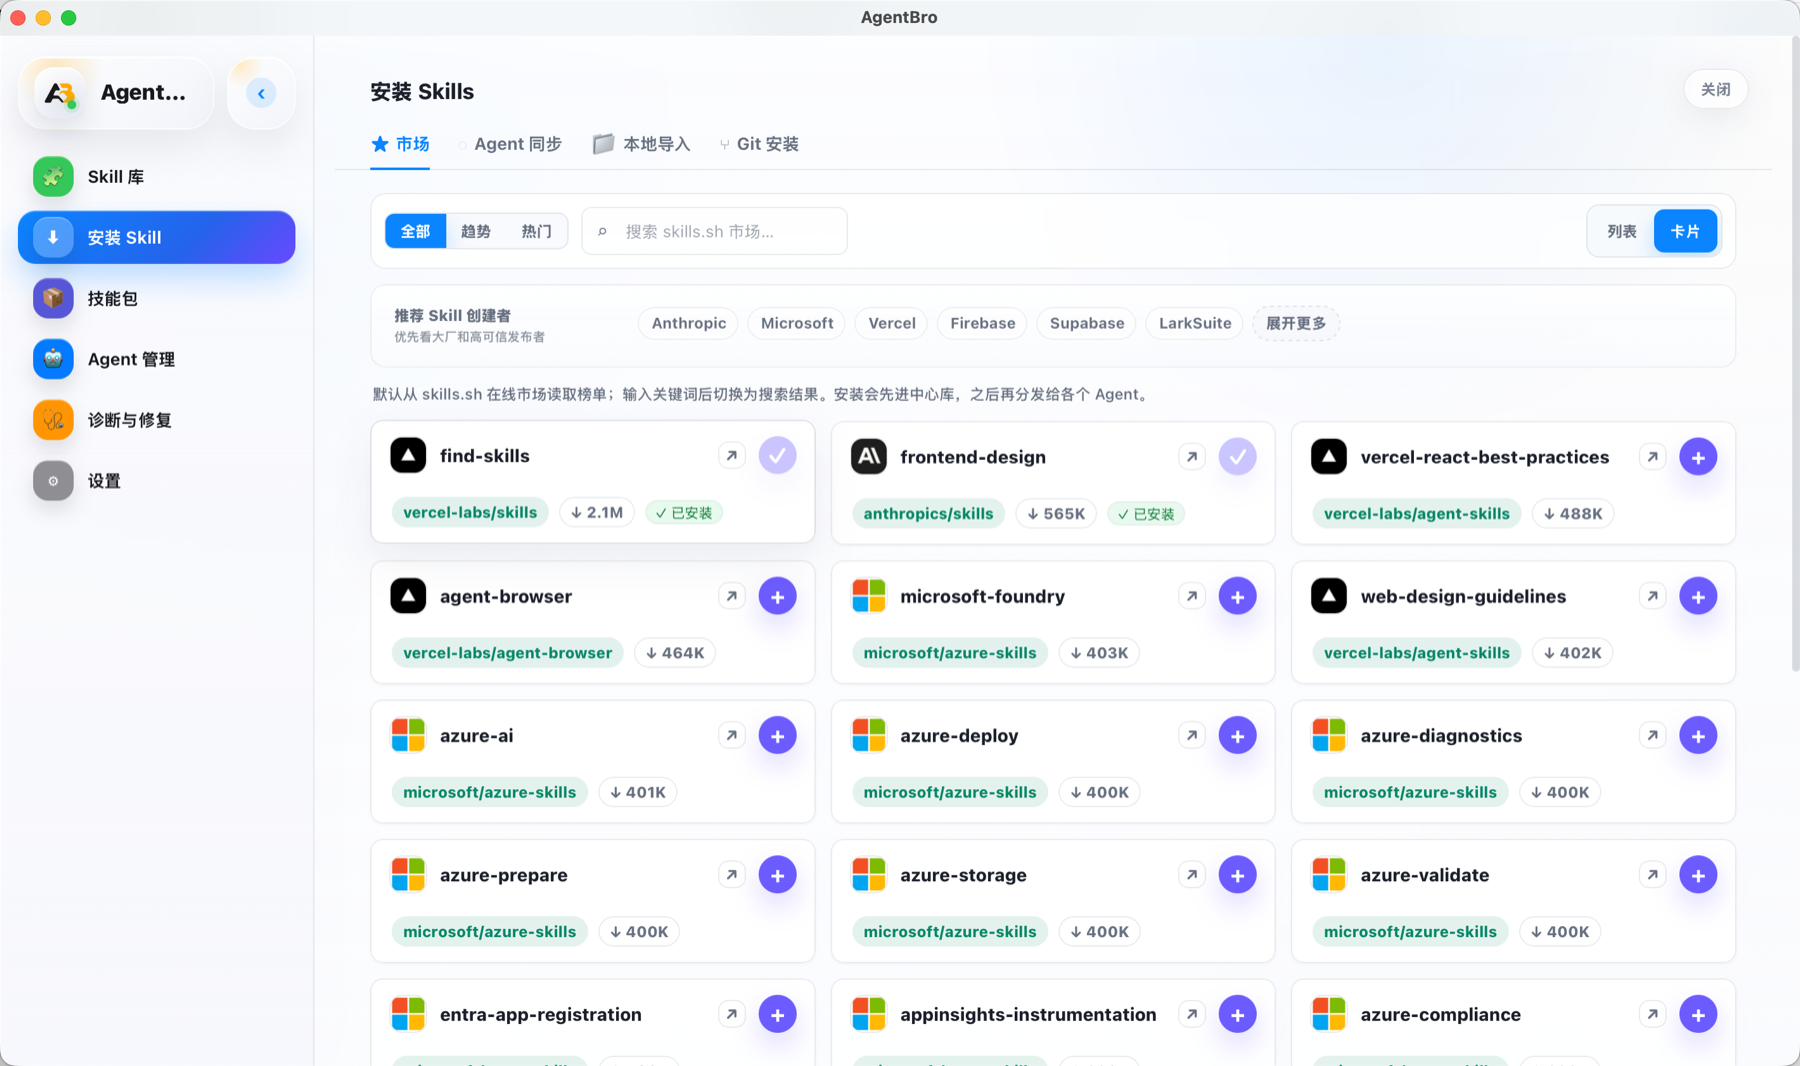Open azure-compliance external link icon
Image resolution: width=1800 pixels, height=1066 pixels.
point(1653,1014)
